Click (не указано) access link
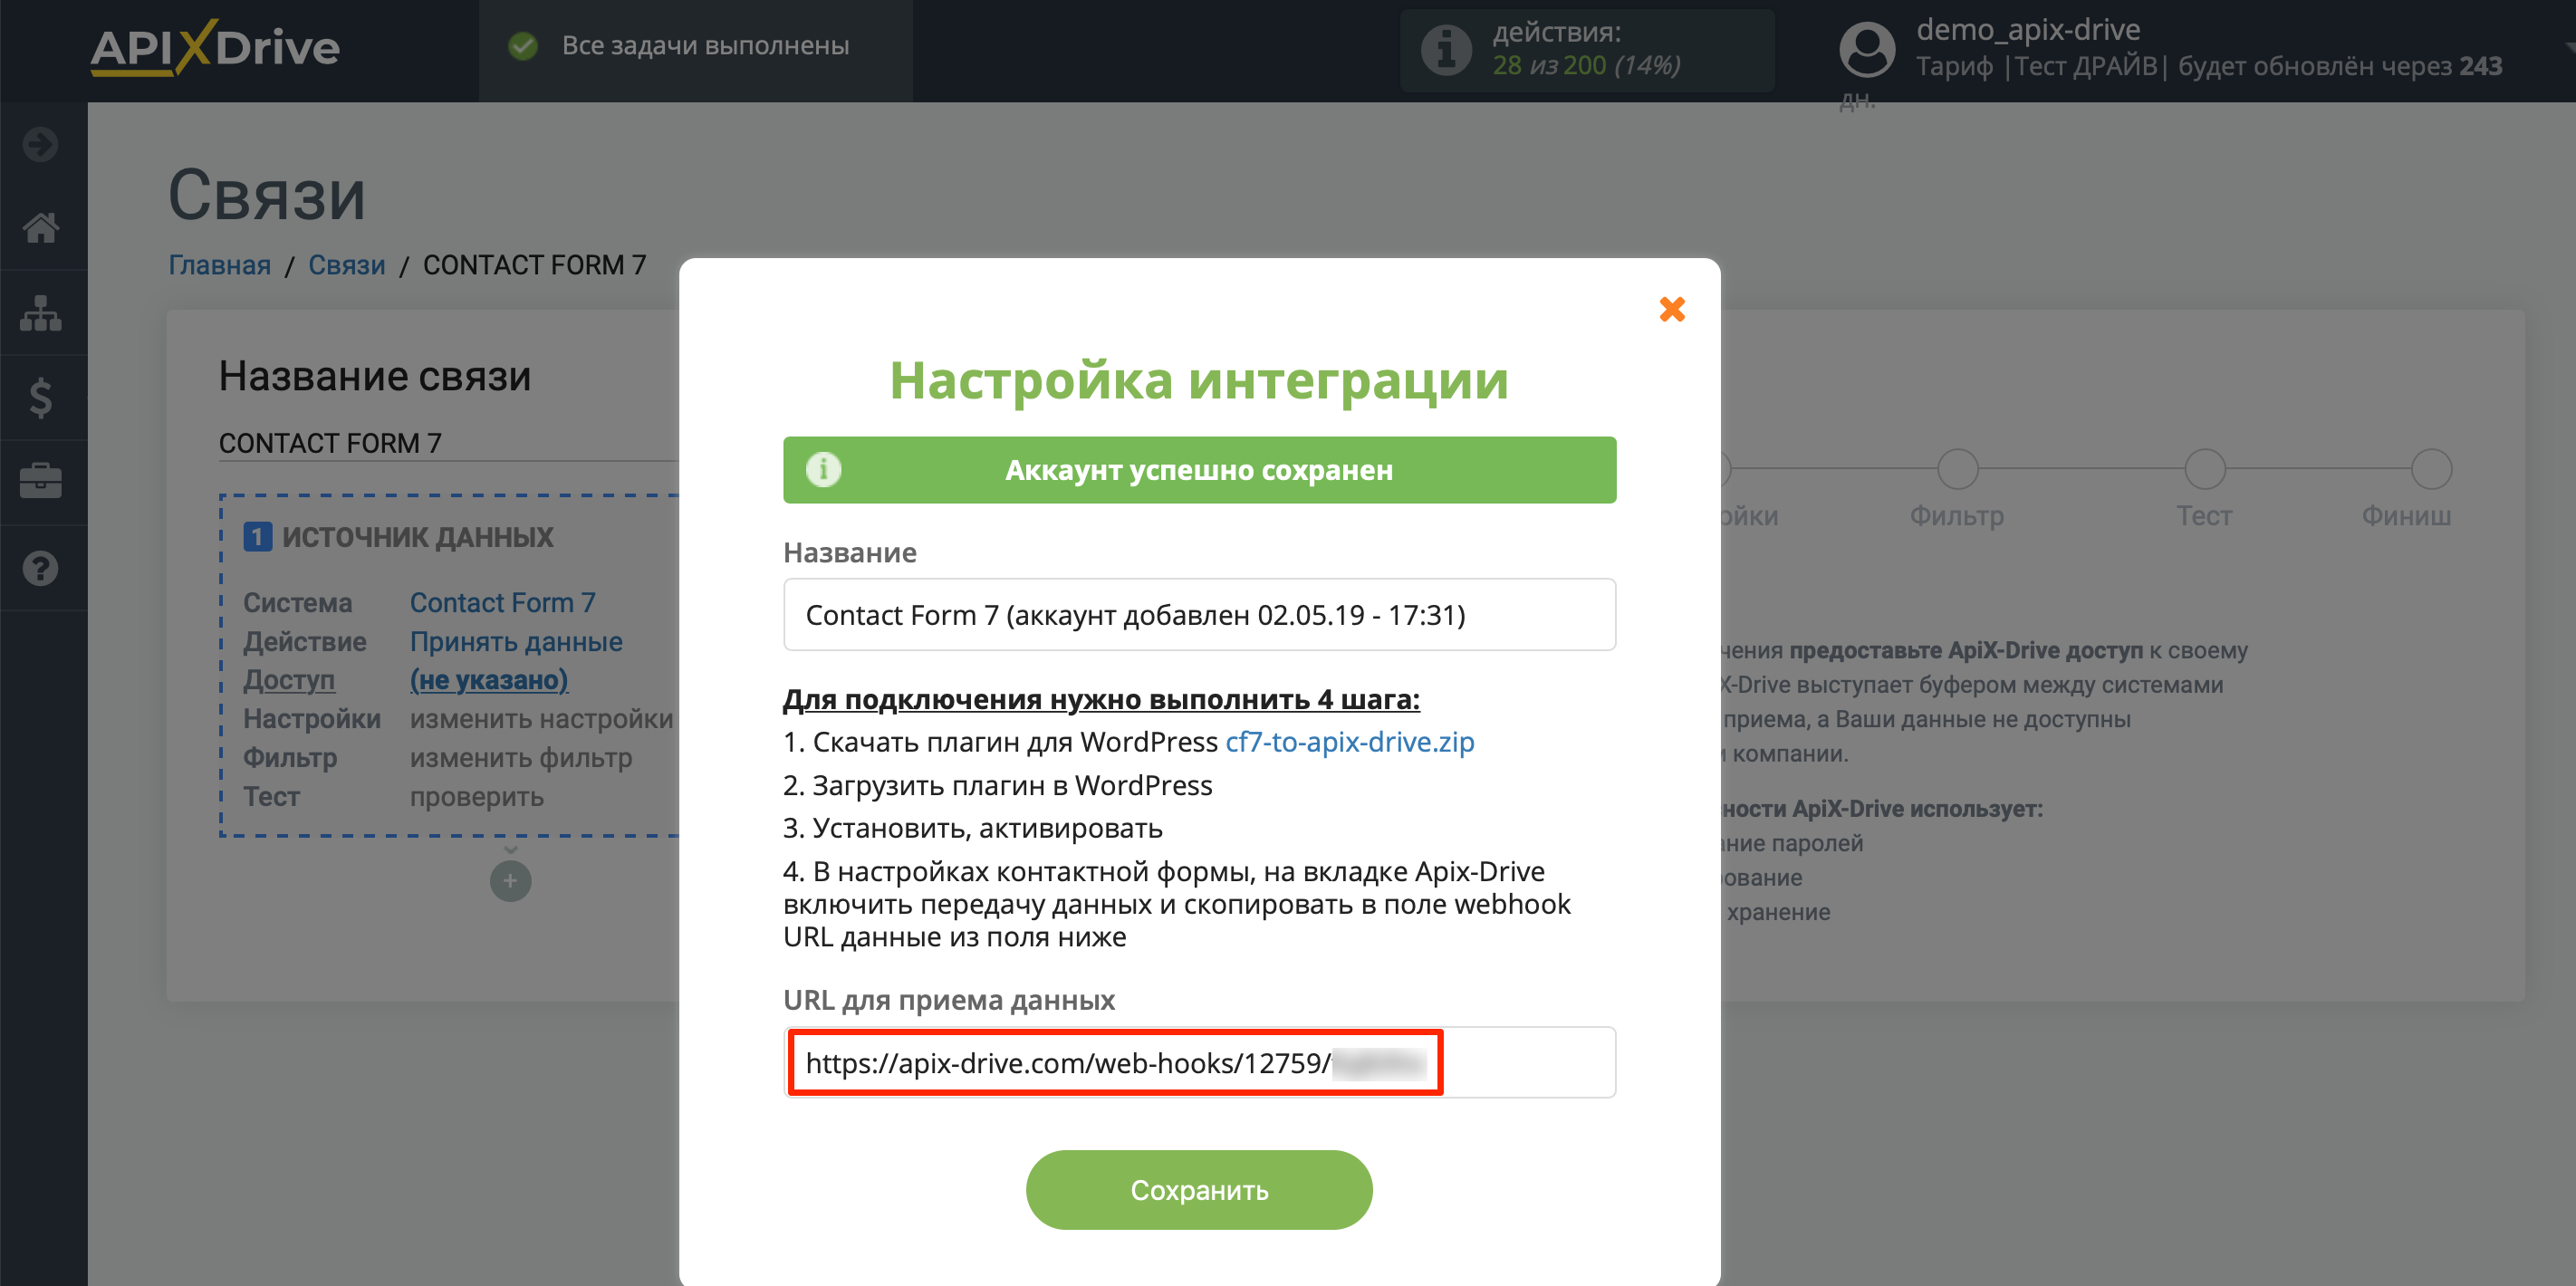This screenshot has width=2576, height=1286. click(x=489, y=680)
